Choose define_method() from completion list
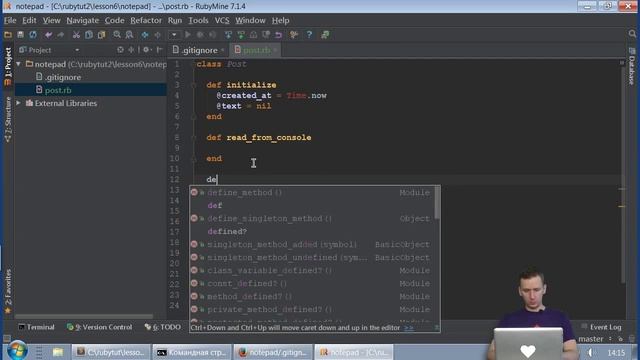 coord(312,193)
